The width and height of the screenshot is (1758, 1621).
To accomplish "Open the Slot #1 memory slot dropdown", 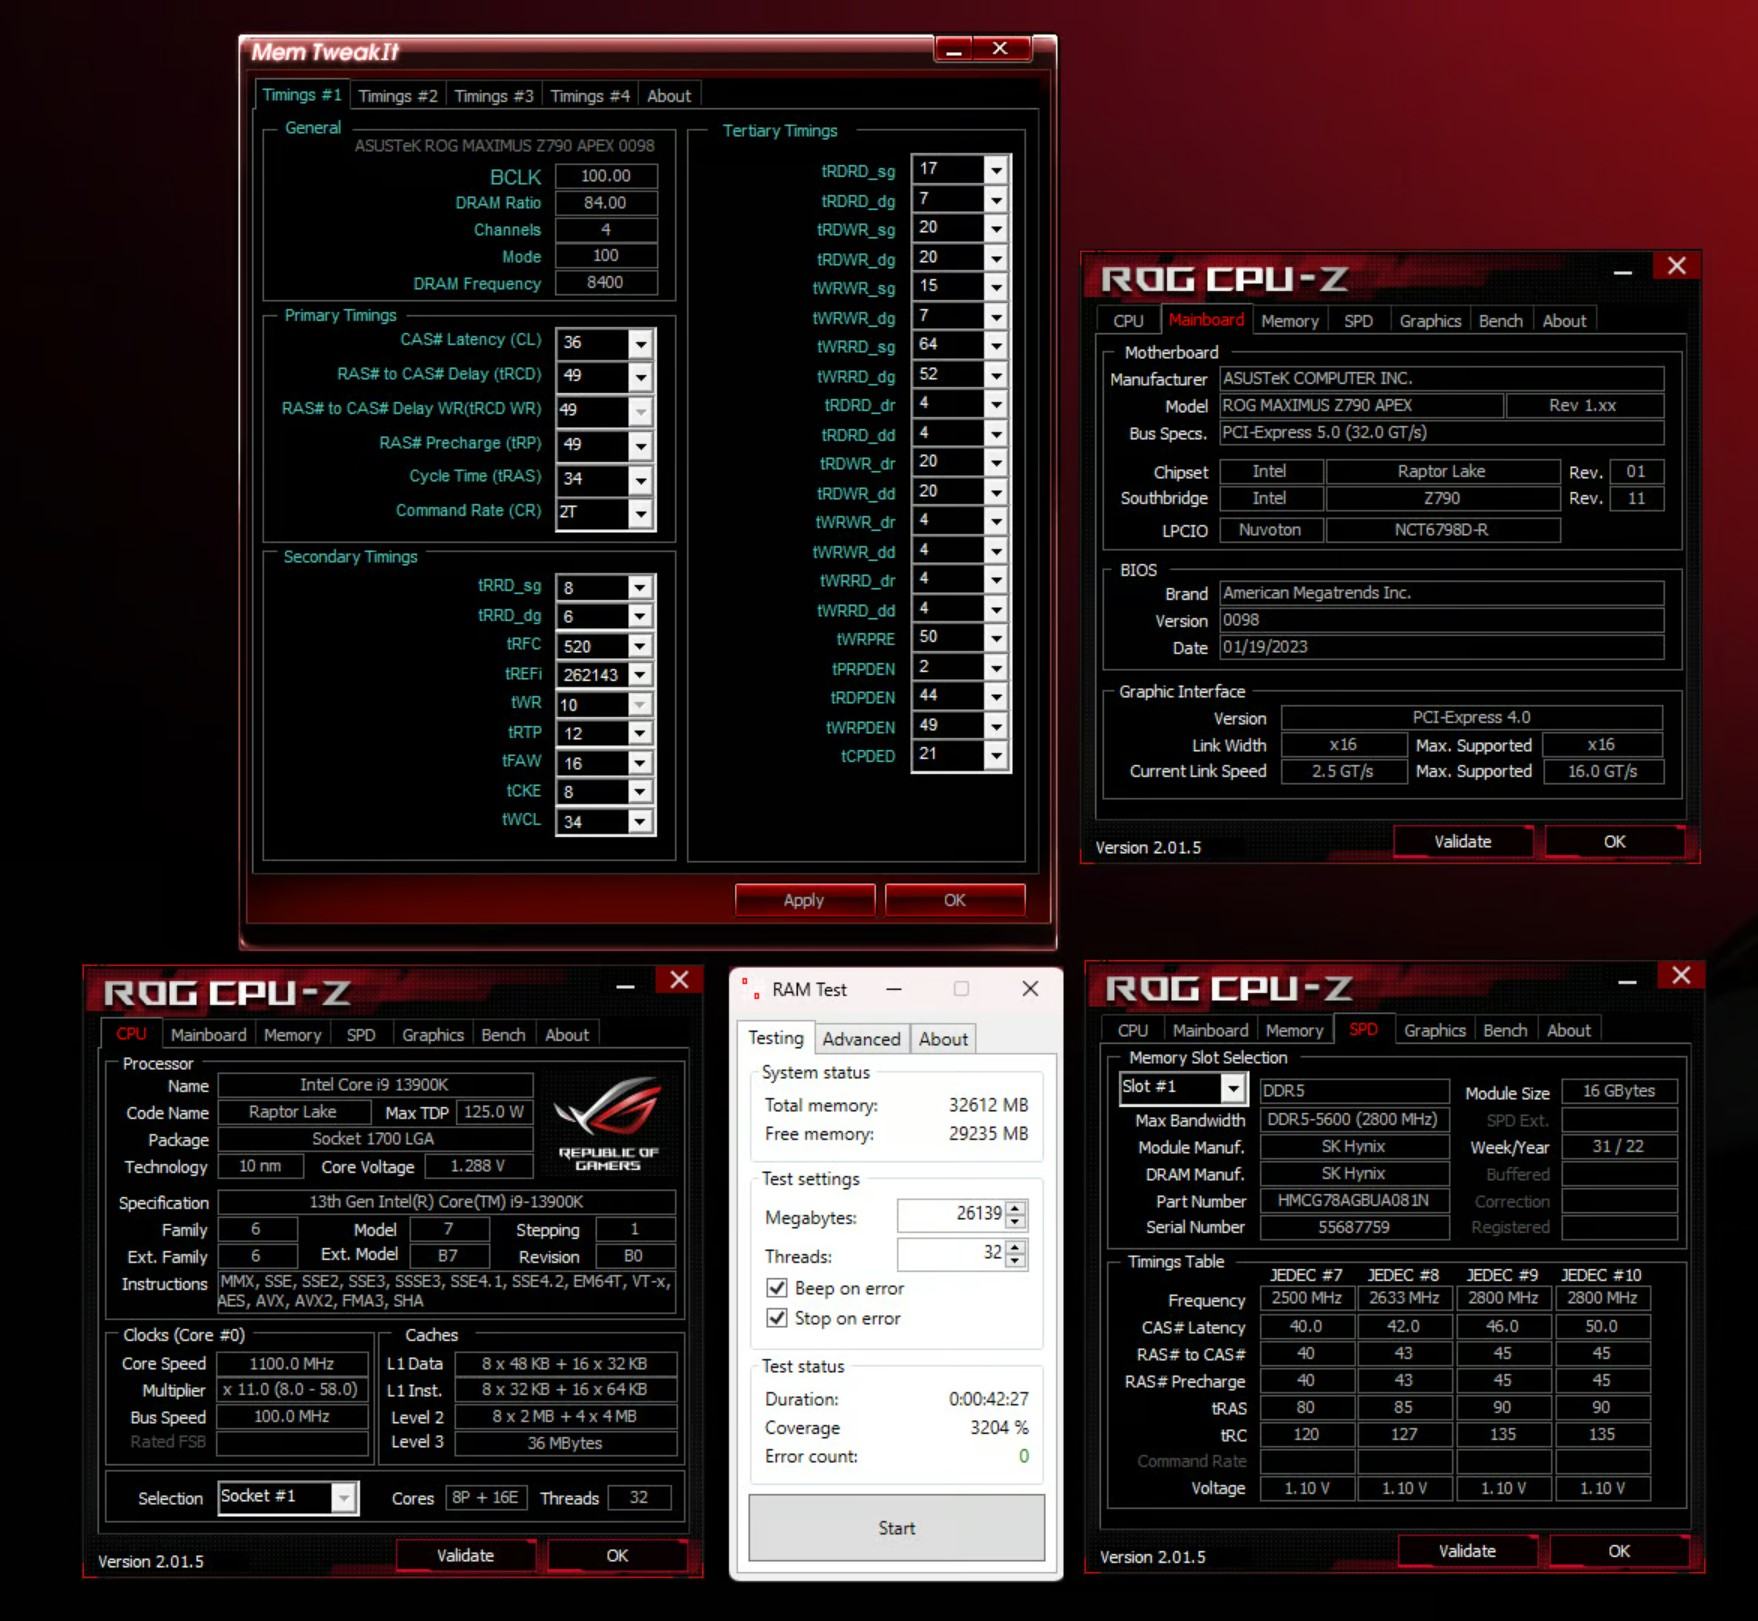I will [1234, 1088].
